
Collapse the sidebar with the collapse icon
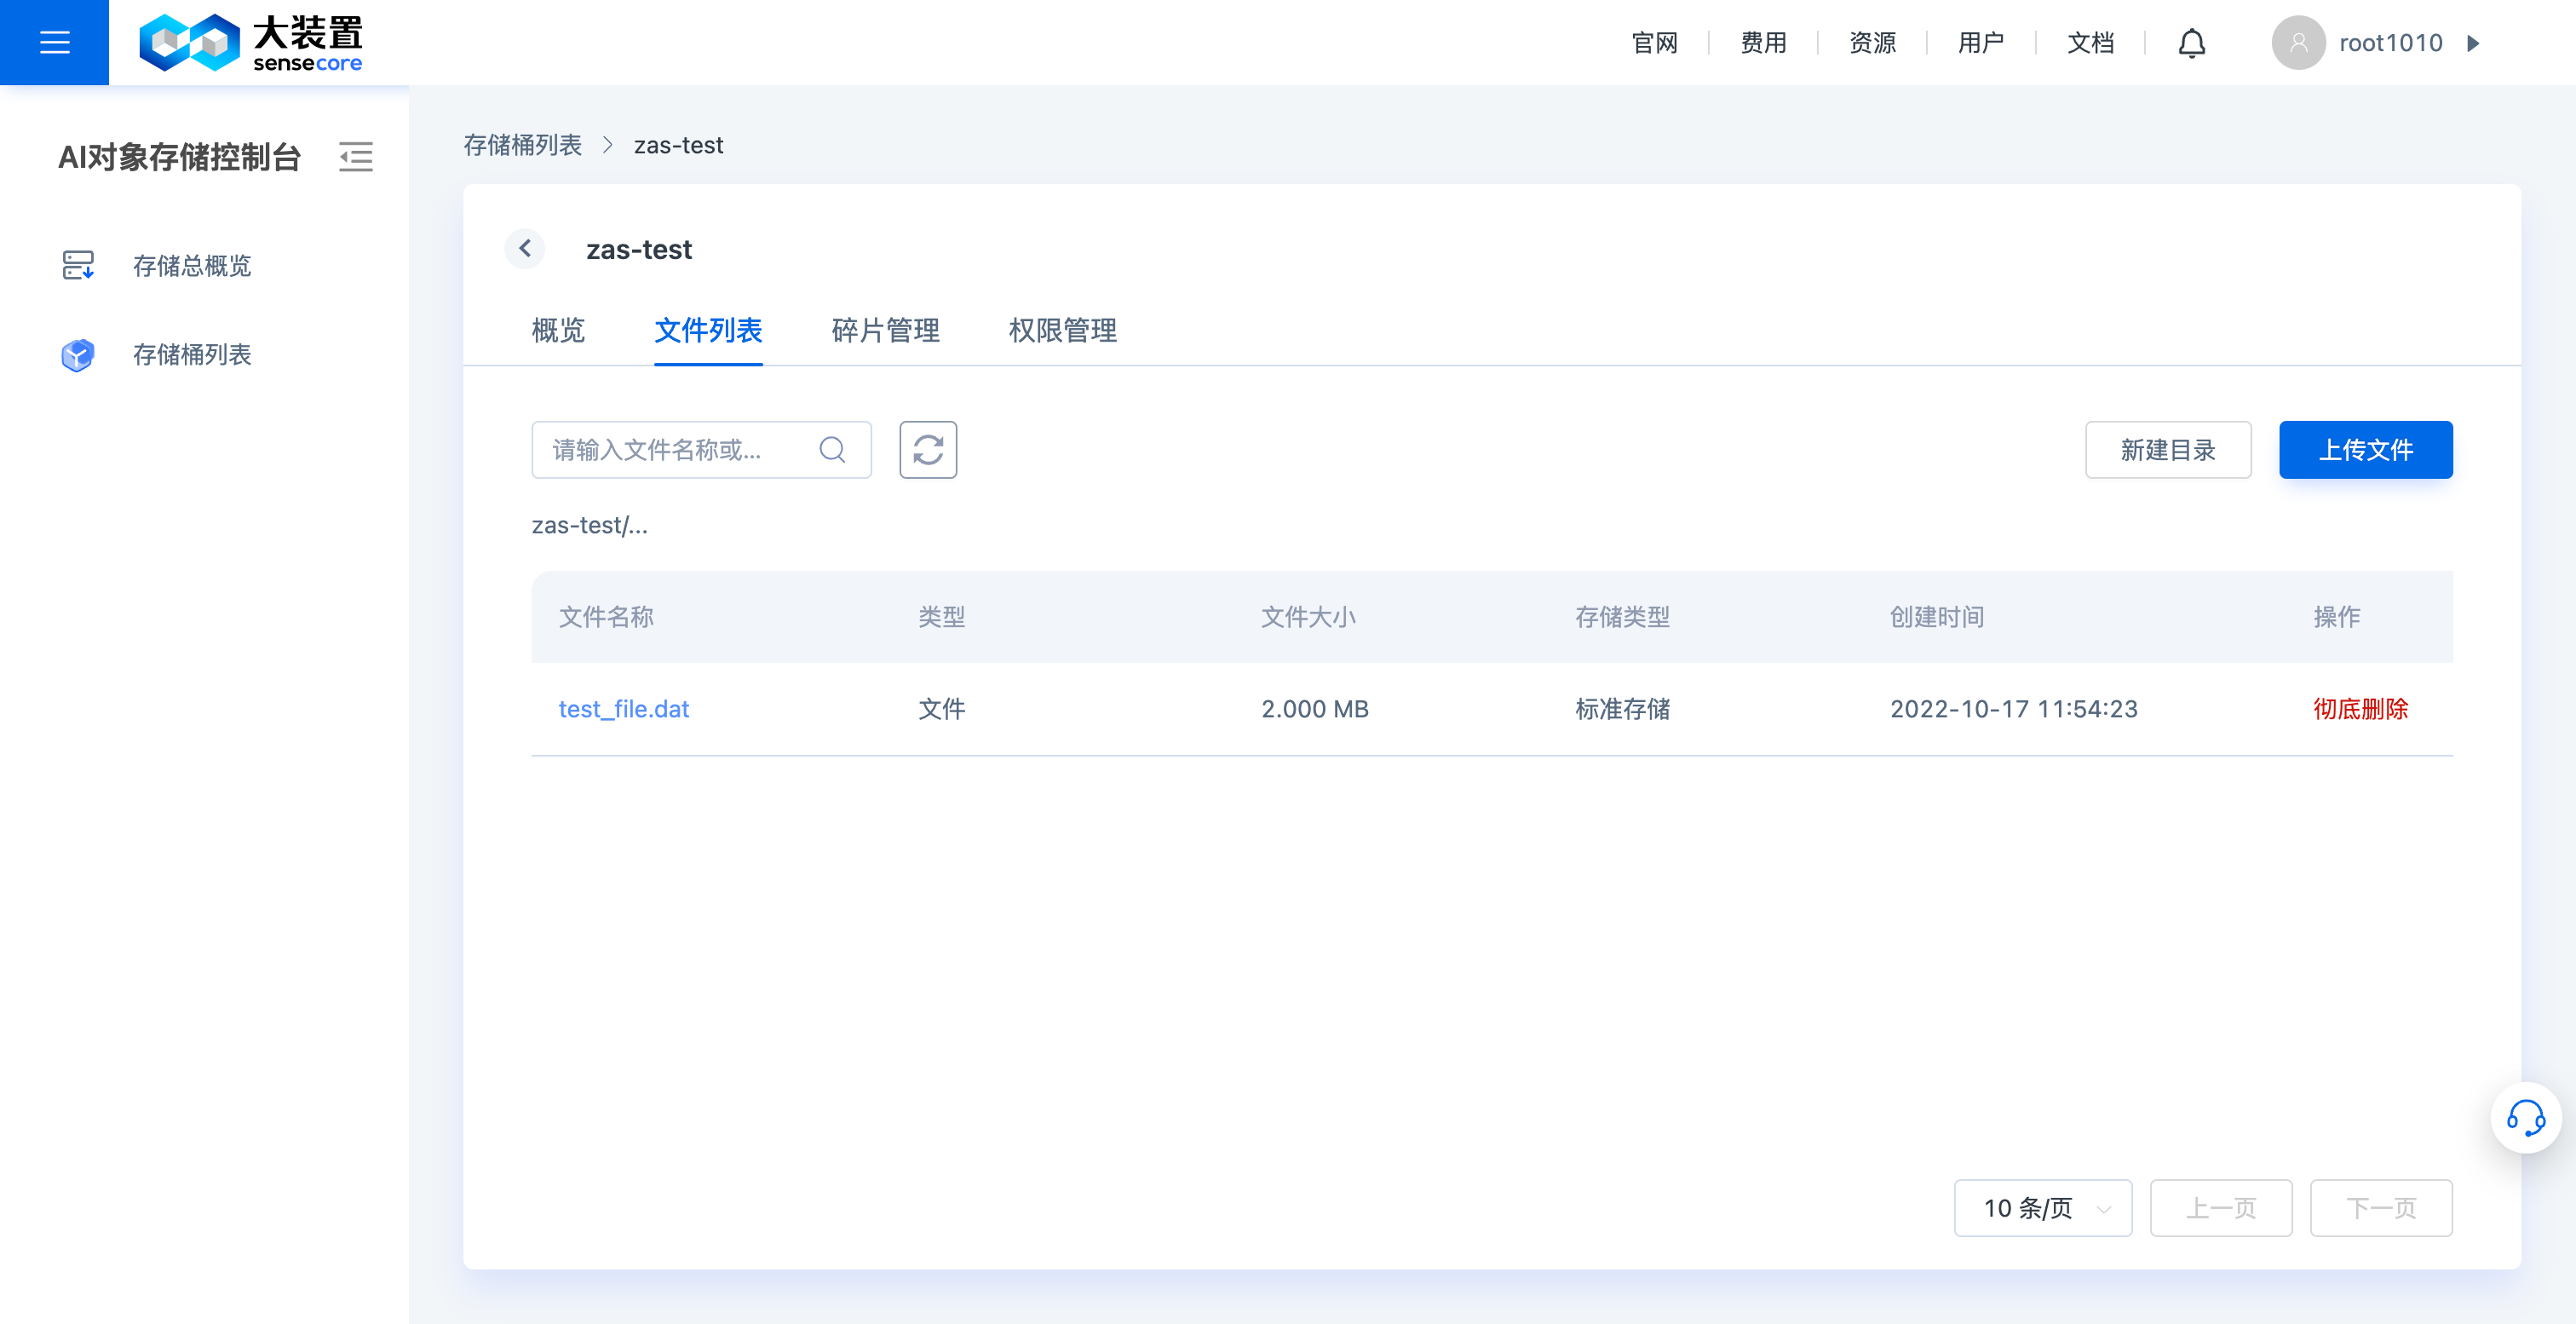coord(356,157)
